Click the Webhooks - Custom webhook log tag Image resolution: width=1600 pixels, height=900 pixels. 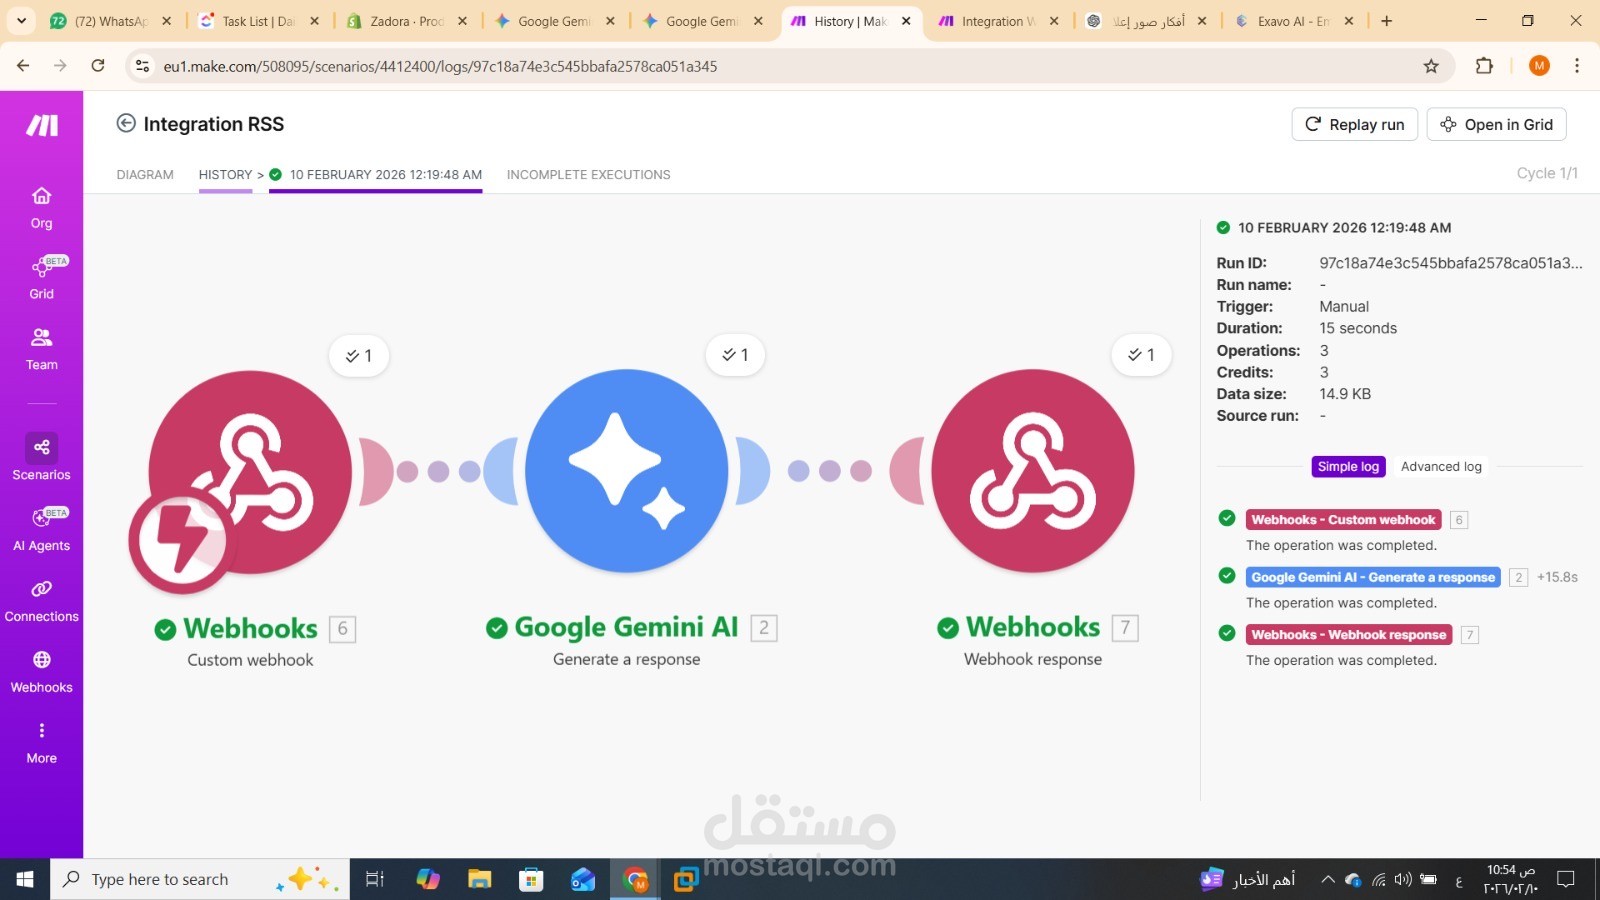pos(1343,520)
